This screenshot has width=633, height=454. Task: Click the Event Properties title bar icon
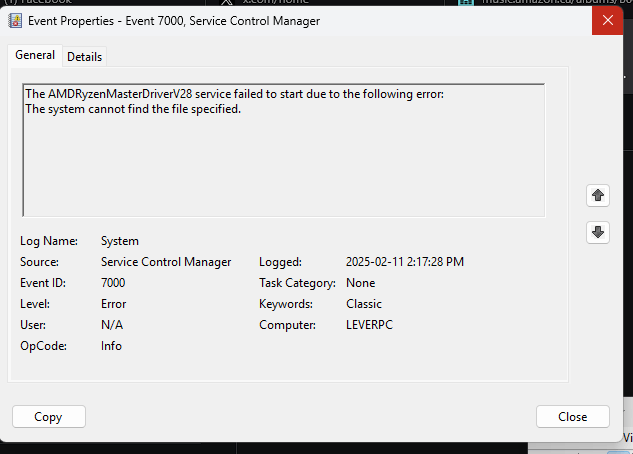(x=15, y=21)
